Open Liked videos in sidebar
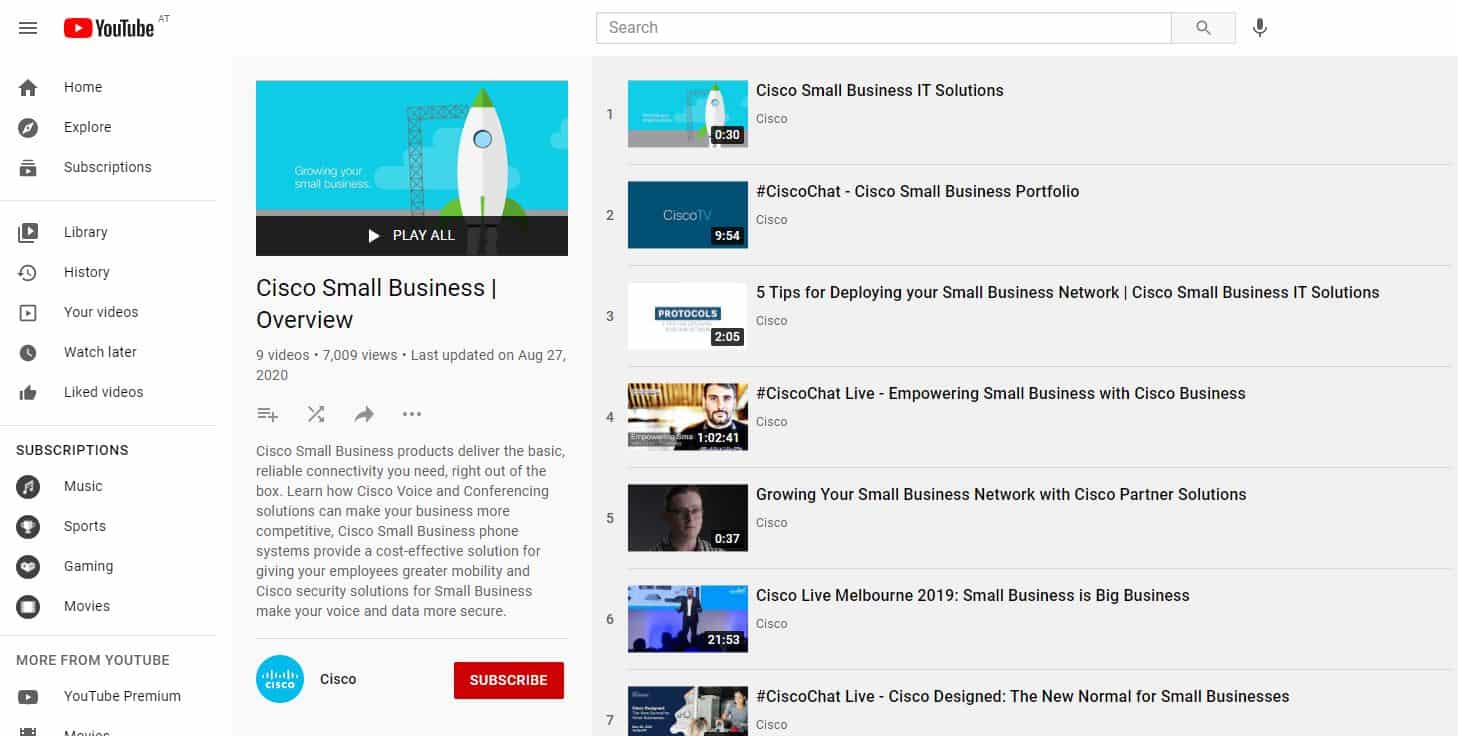1458x736 pixels. [104, 392]
